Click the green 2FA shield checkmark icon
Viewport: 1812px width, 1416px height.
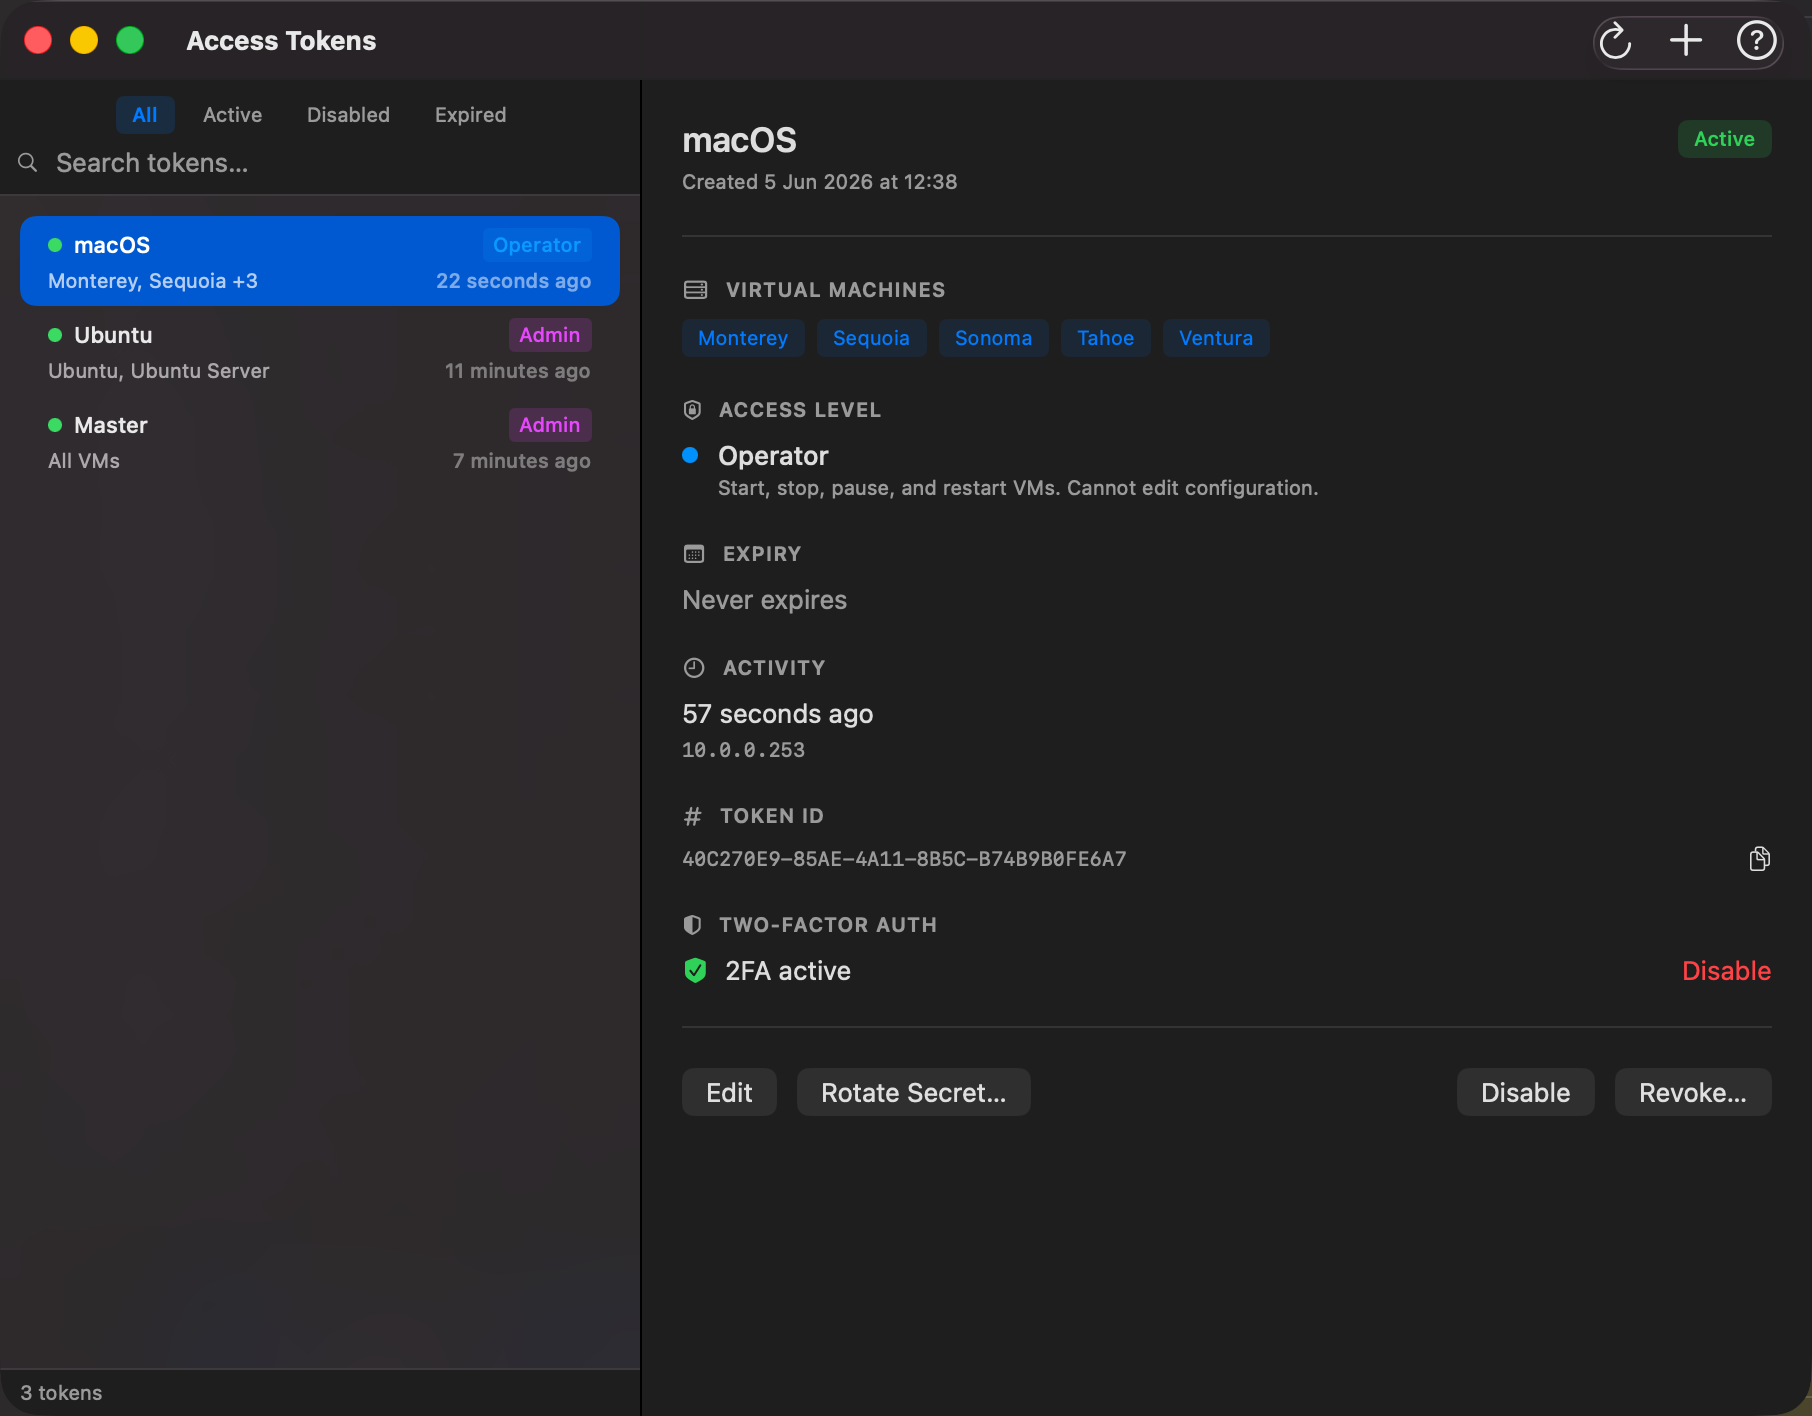695,971
